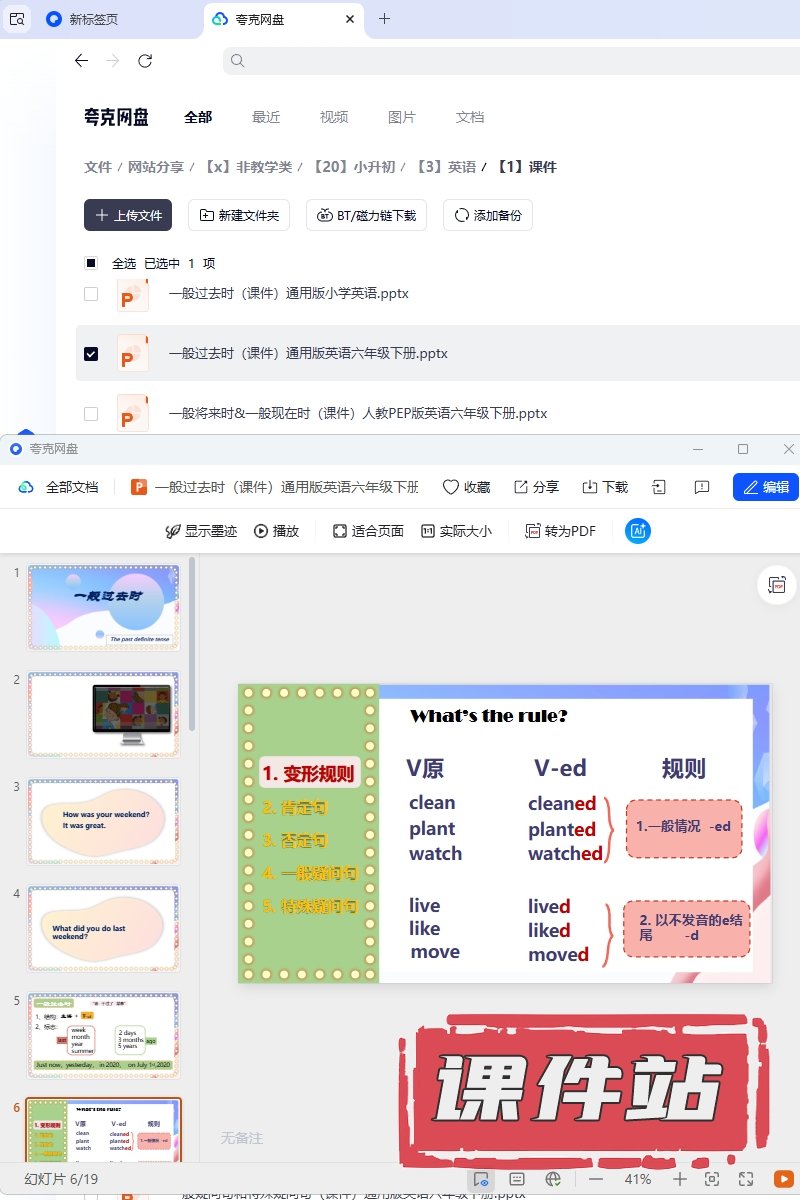800x1200 pixels.
Task: Enter fullscreen using the status bar icon
Action: pos(745,1179)
